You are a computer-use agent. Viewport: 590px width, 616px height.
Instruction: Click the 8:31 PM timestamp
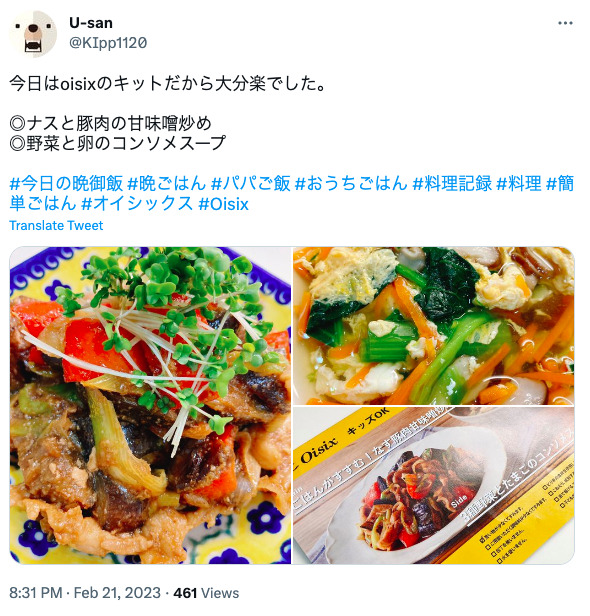[x=36, y=593]
